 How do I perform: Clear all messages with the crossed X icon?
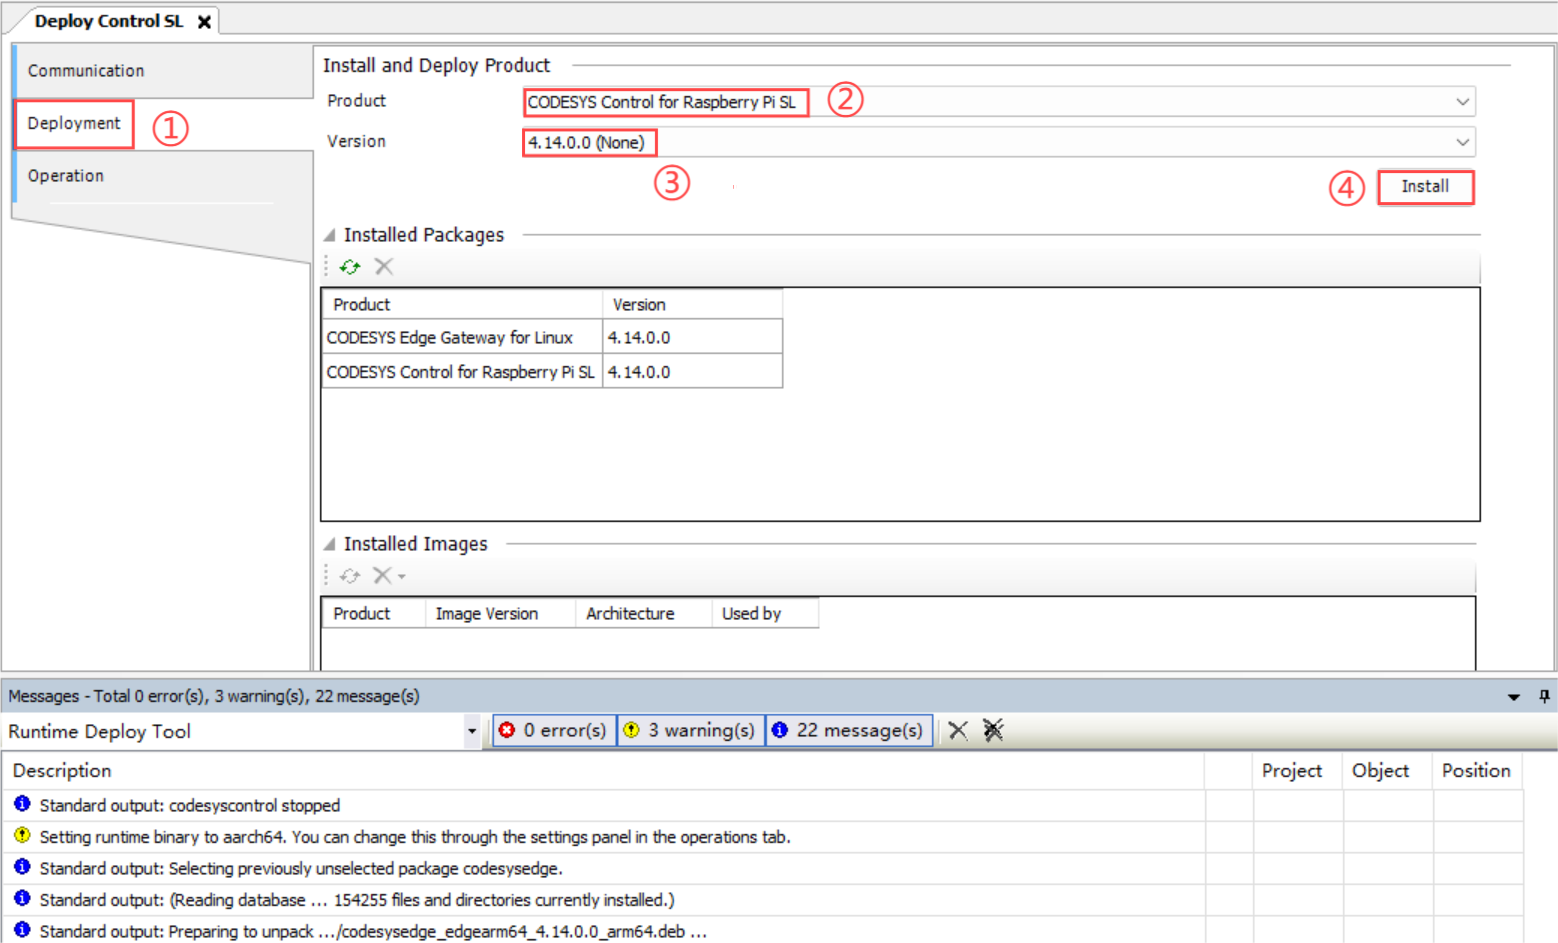coord(993,731)
